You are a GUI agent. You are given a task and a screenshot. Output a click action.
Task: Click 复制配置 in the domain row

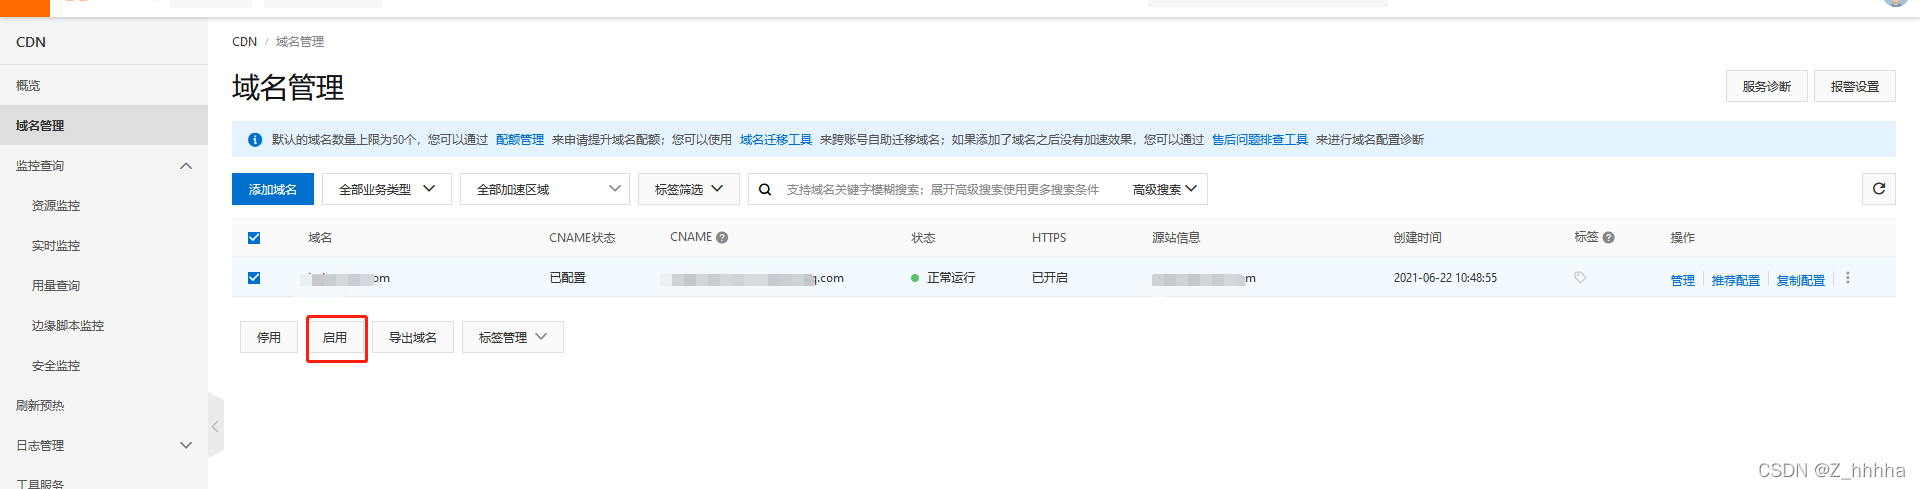[x=1801, y=280]
